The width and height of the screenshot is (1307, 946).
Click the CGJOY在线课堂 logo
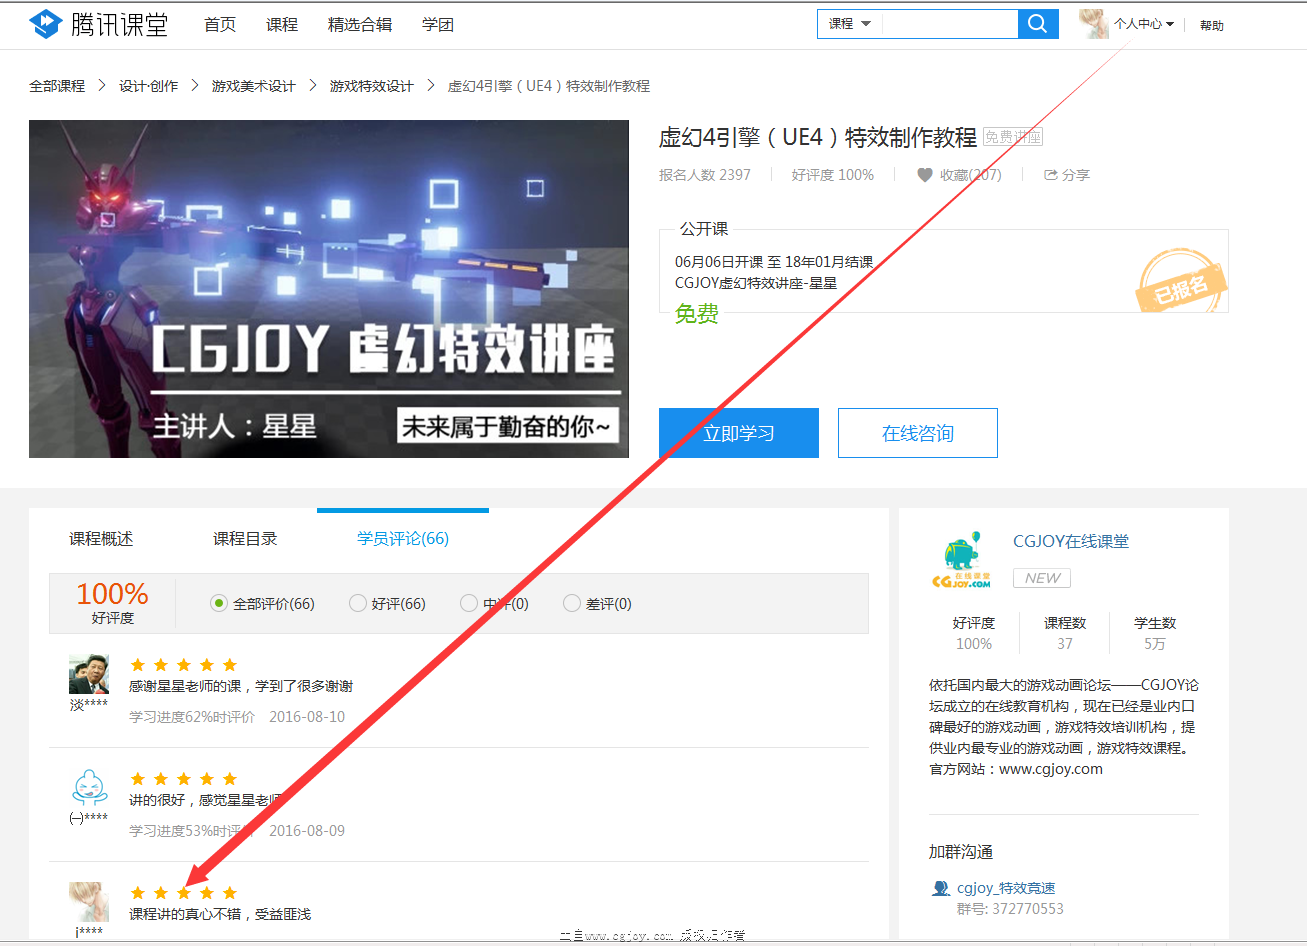[x=961, y=558]
